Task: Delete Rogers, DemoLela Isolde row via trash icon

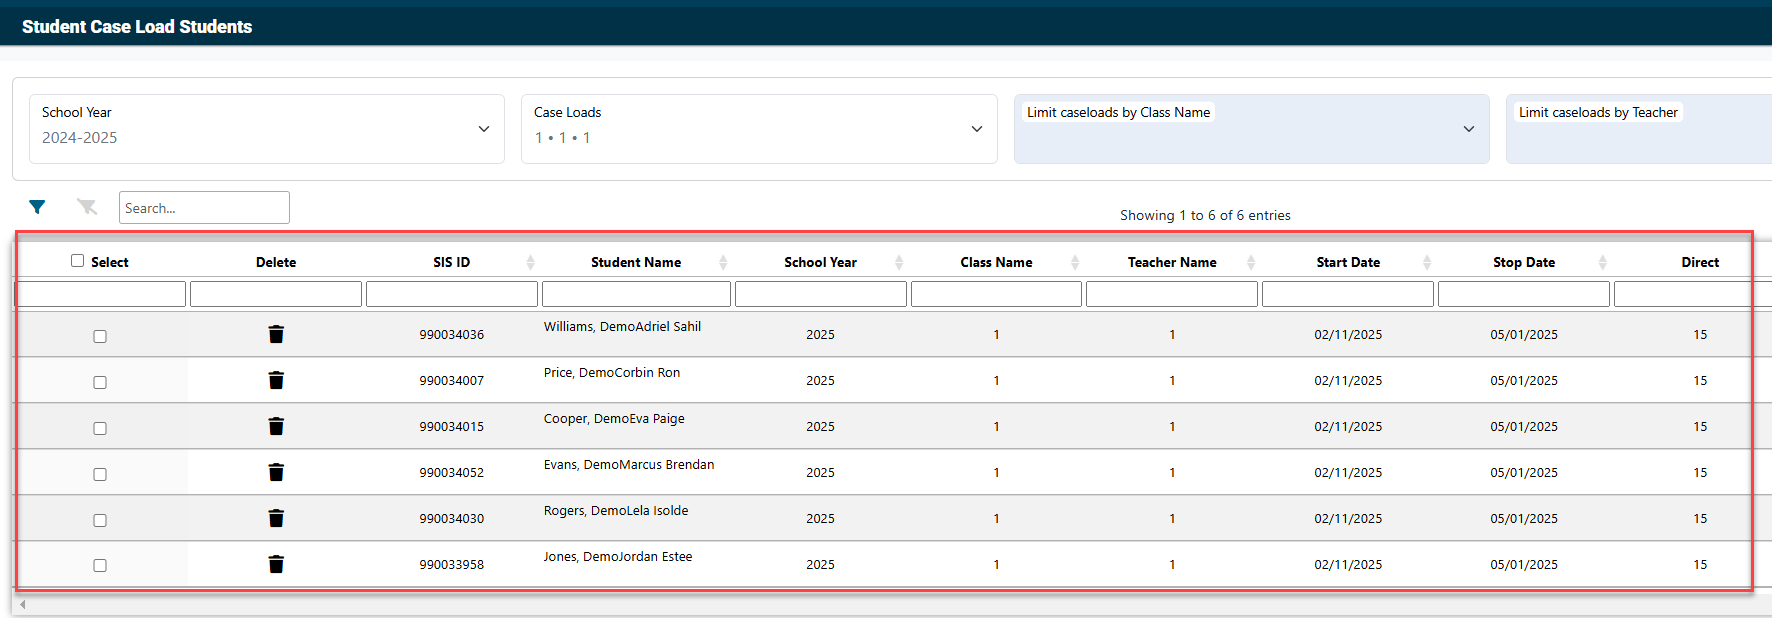Action: click(276, 518)
